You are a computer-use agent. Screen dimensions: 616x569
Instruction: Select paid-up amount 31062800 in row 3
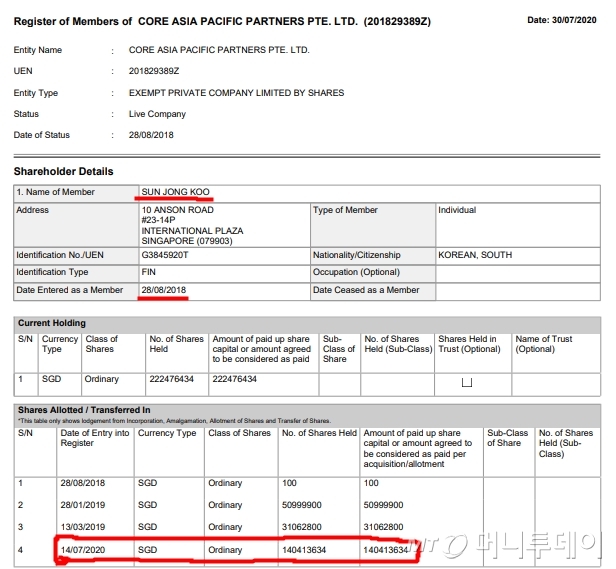[x=383, y=527]
